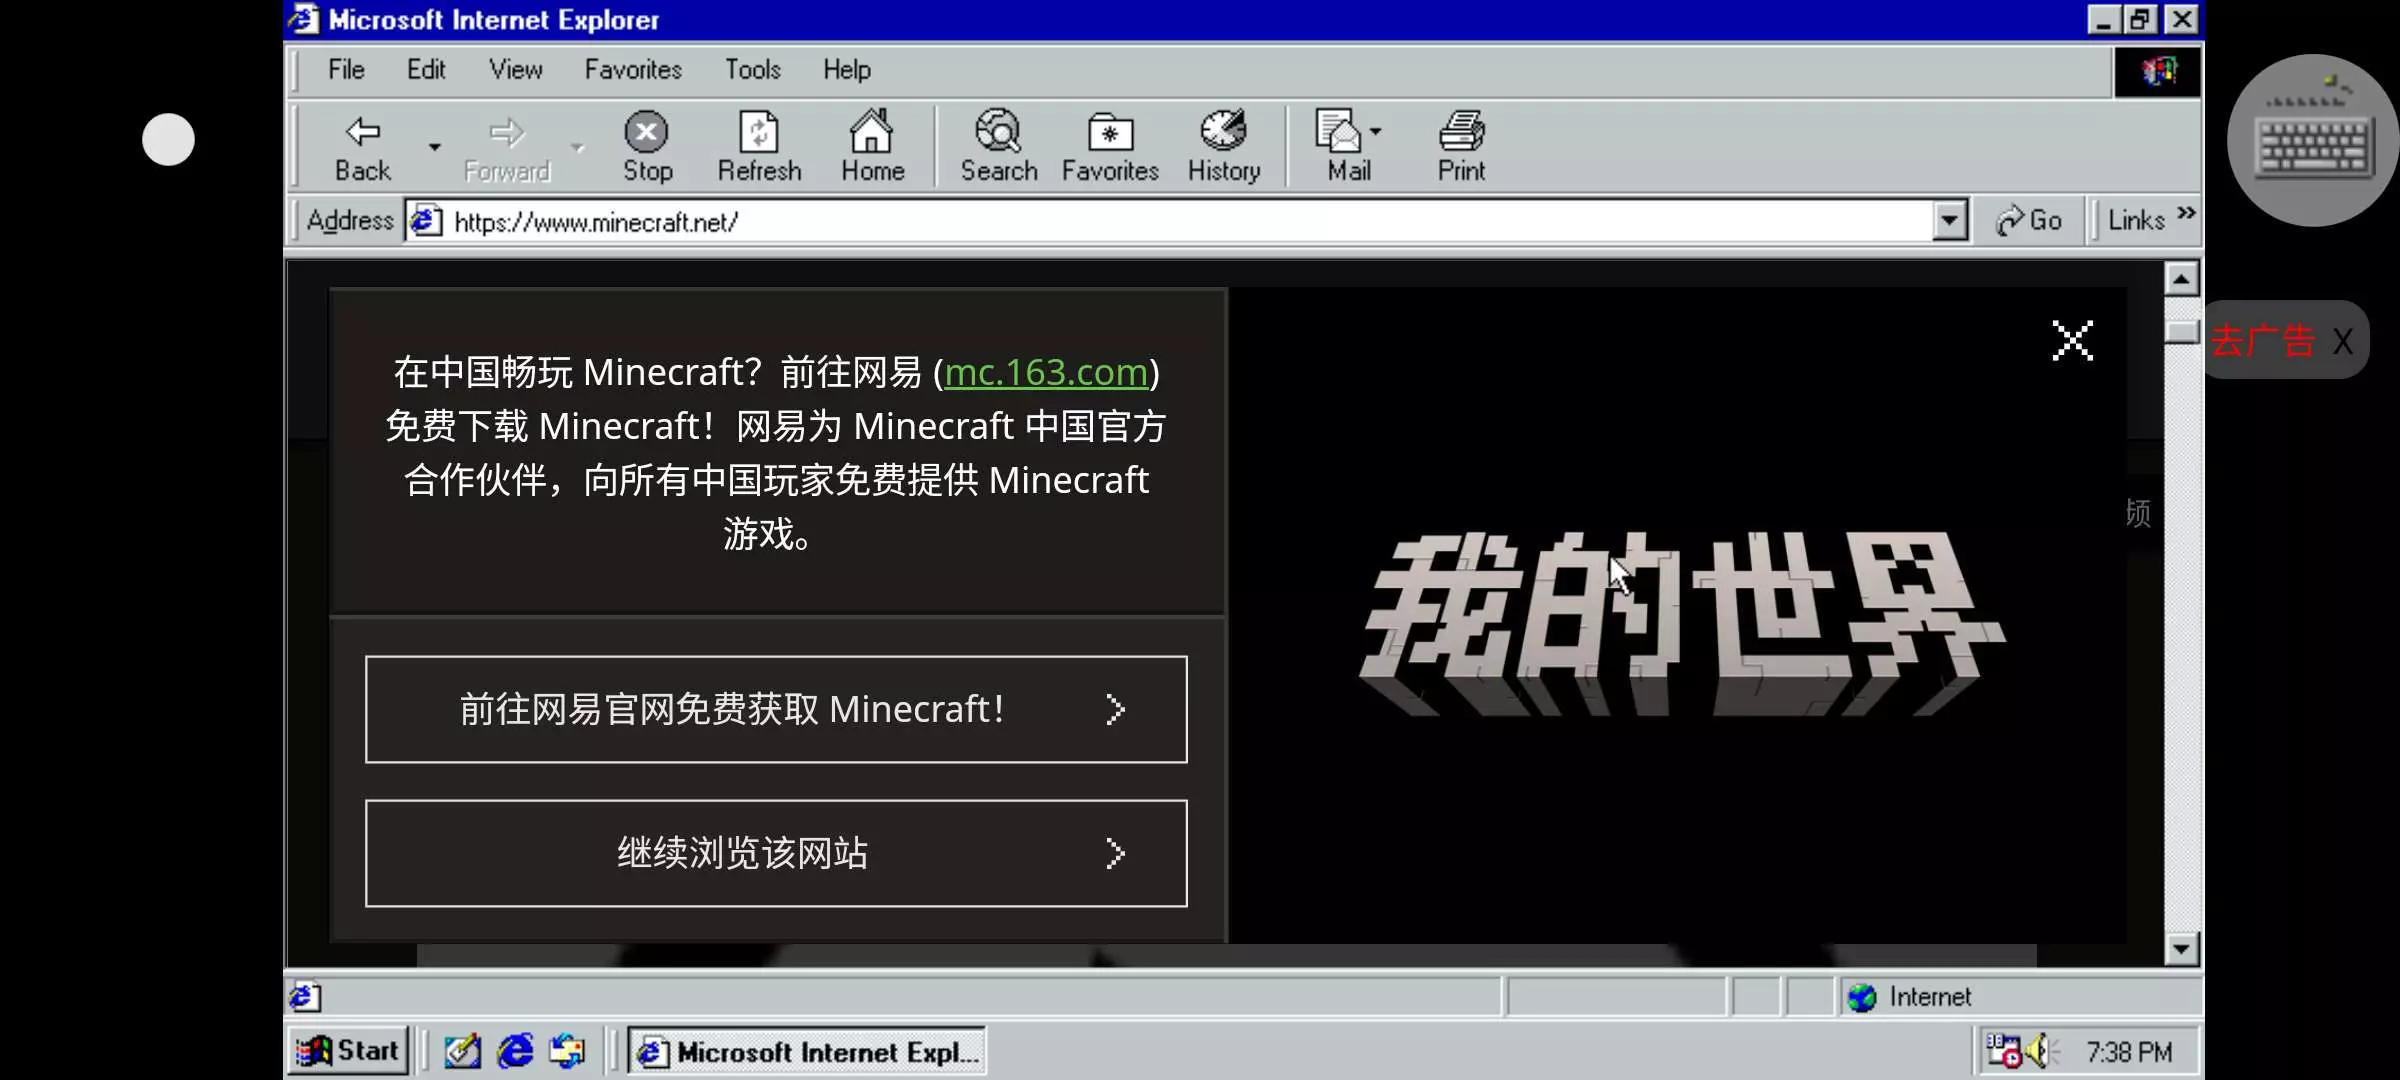Image resolution: width=2400 pixels, height=1080 pixels.
Task: Click 继续浏览该网站 button
Action: pos(776,853)
